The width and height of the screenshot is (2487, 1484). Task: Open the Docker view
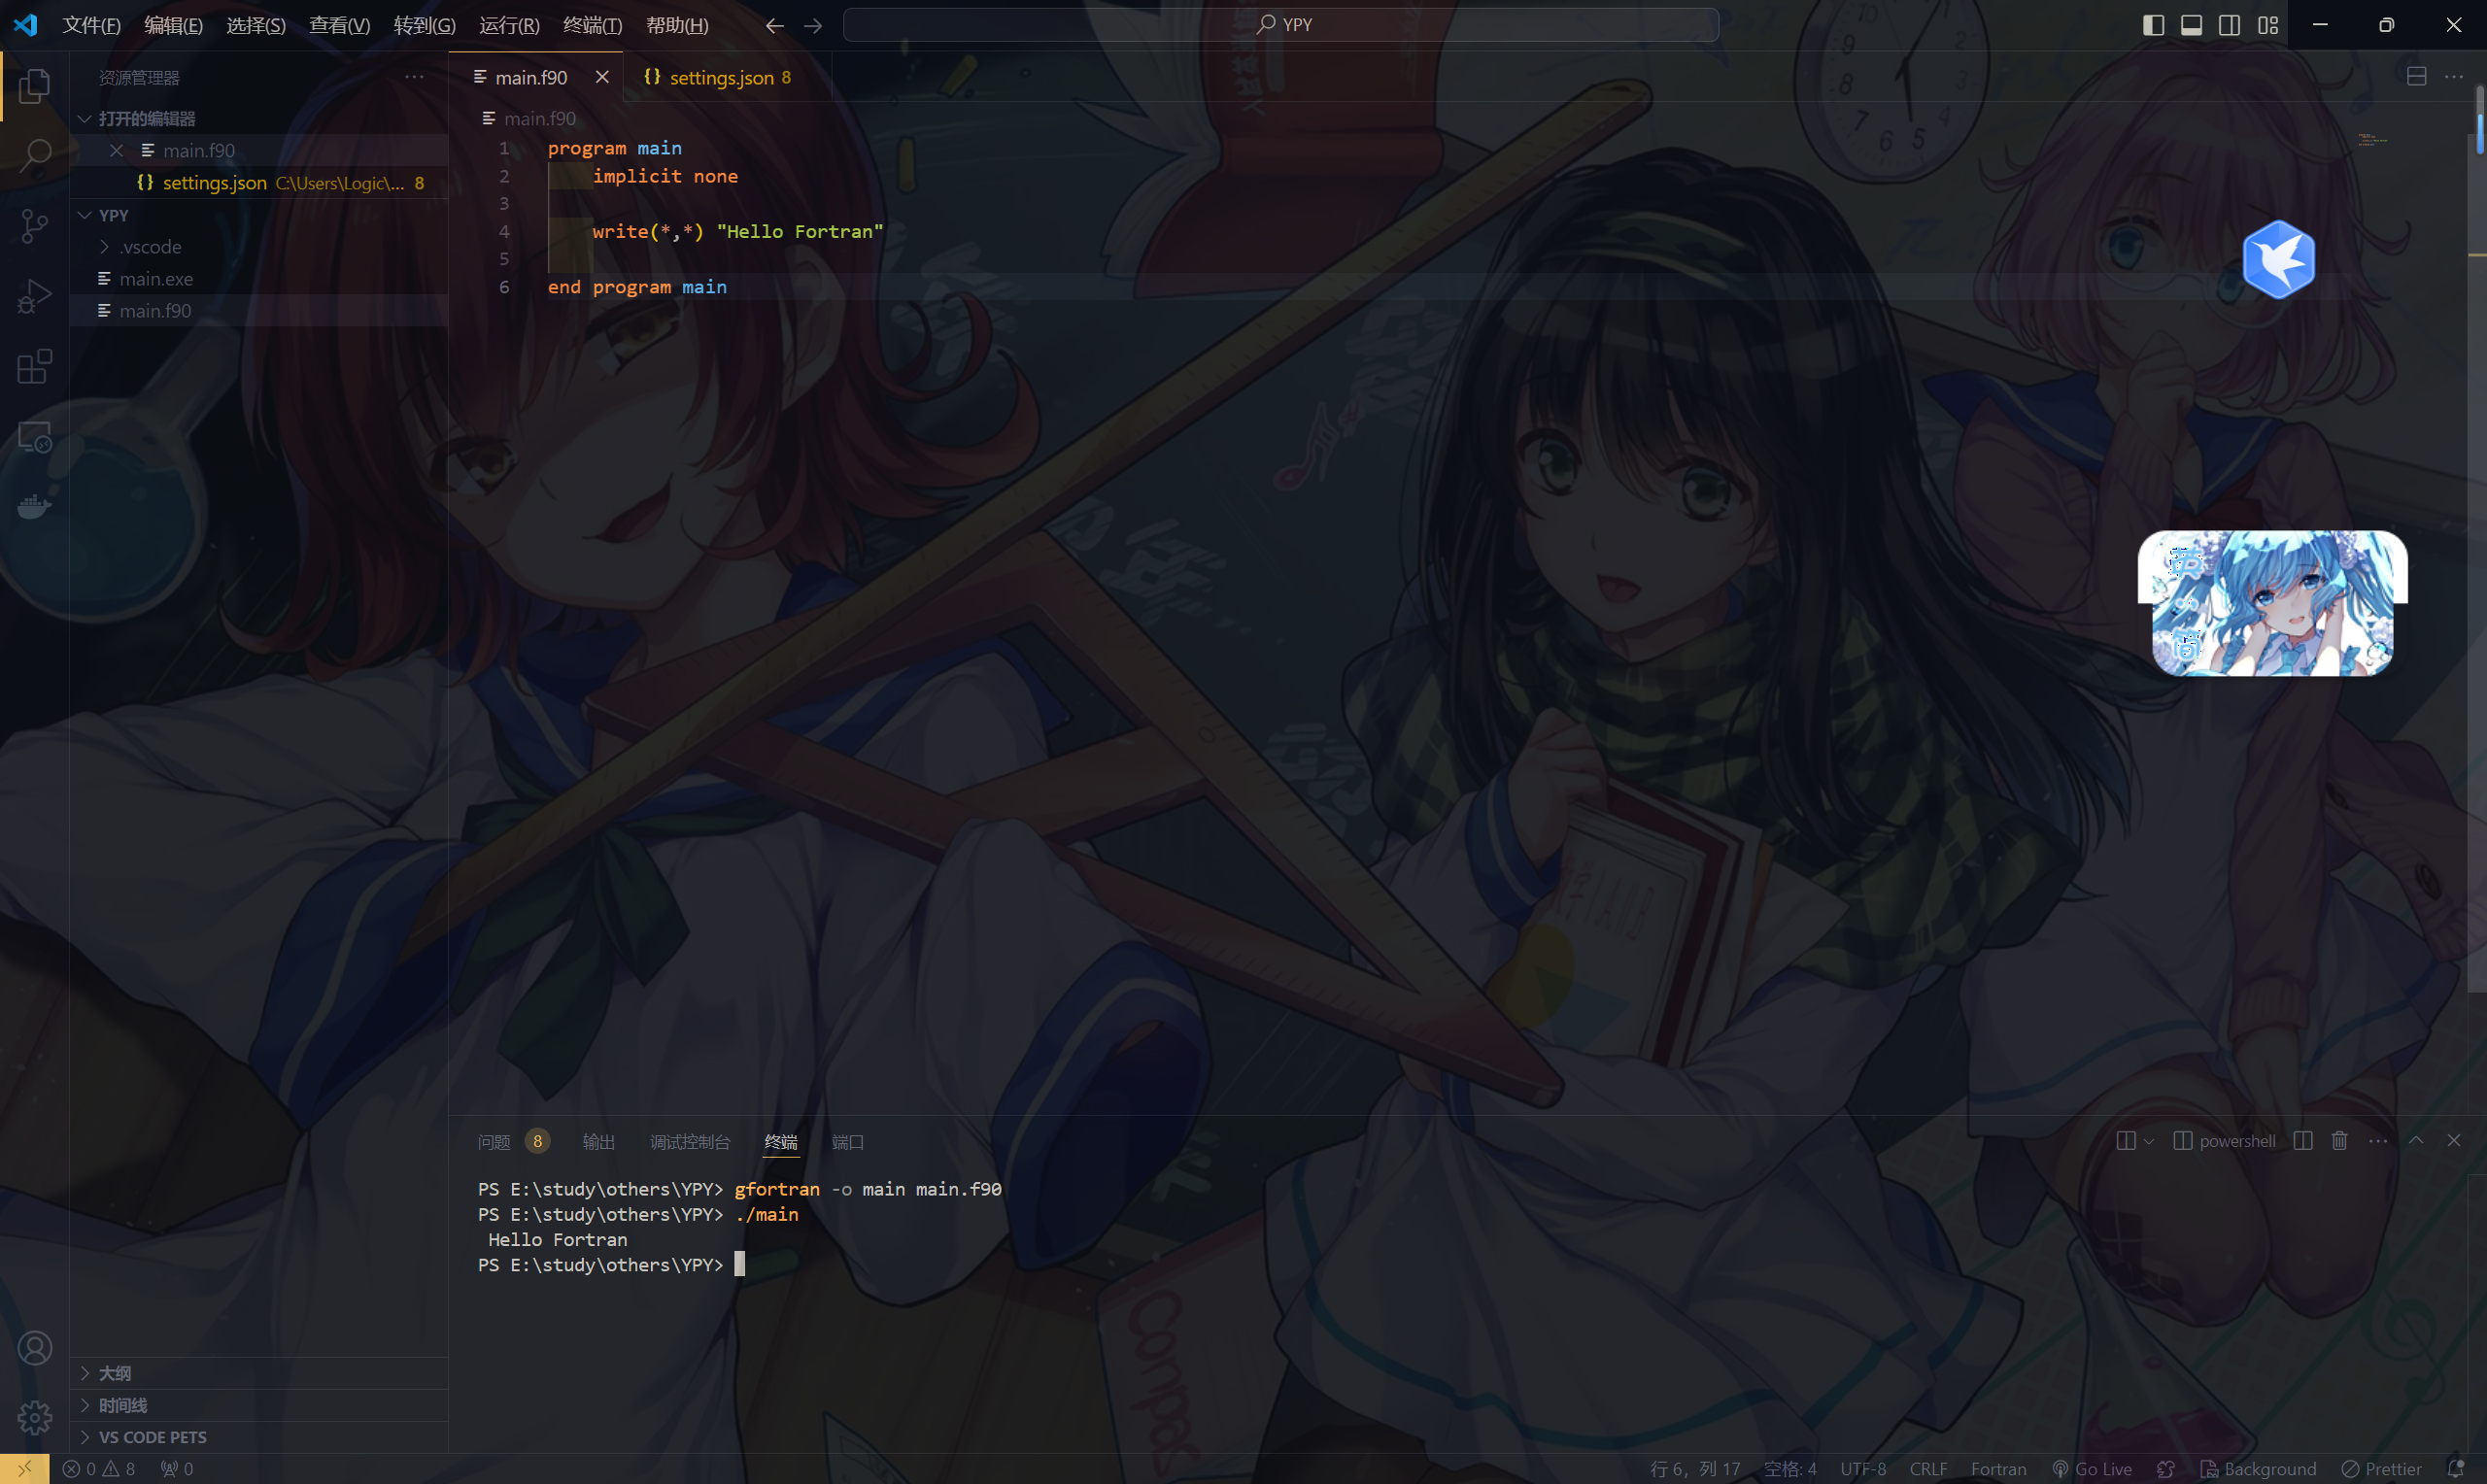point(35,507)
